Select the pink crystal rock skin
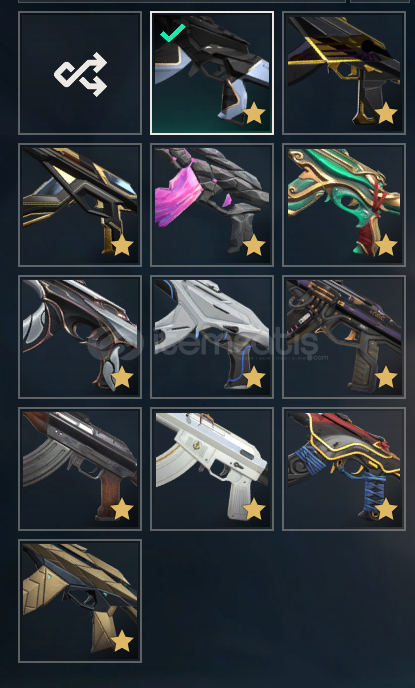 [212, 205]
